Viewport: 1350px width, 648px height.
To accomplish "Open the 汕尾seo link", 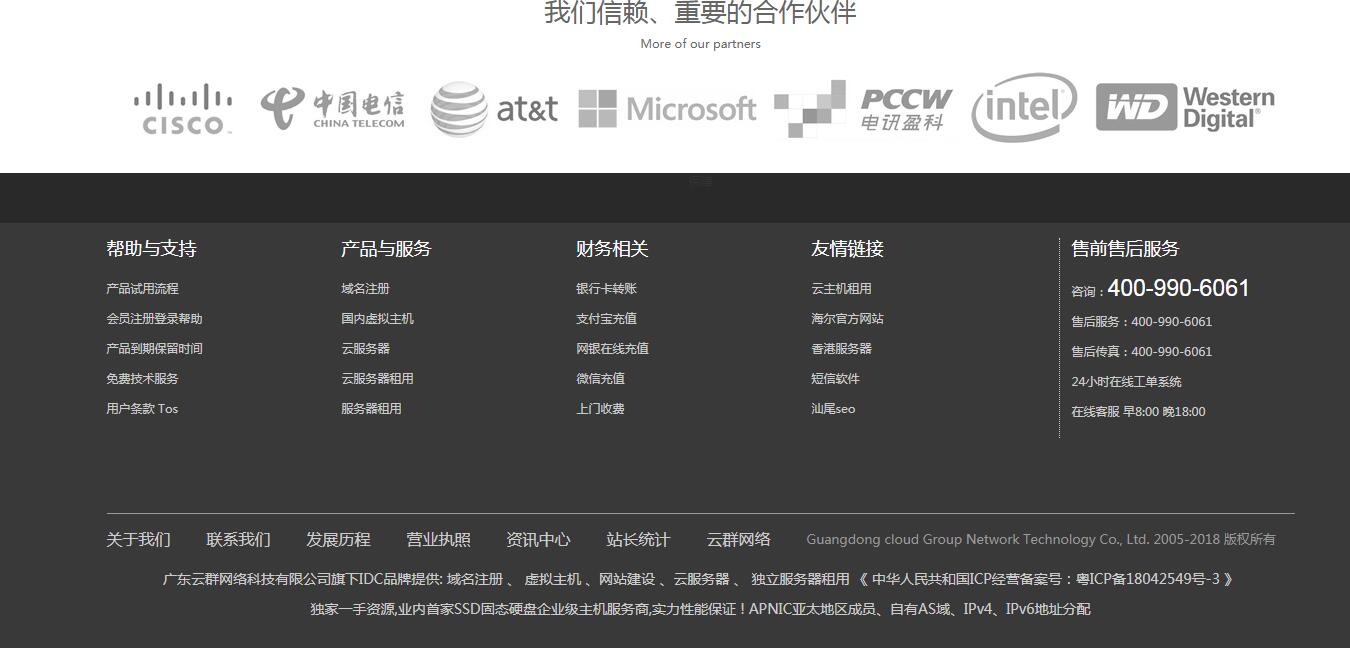I will click(833, 409).
